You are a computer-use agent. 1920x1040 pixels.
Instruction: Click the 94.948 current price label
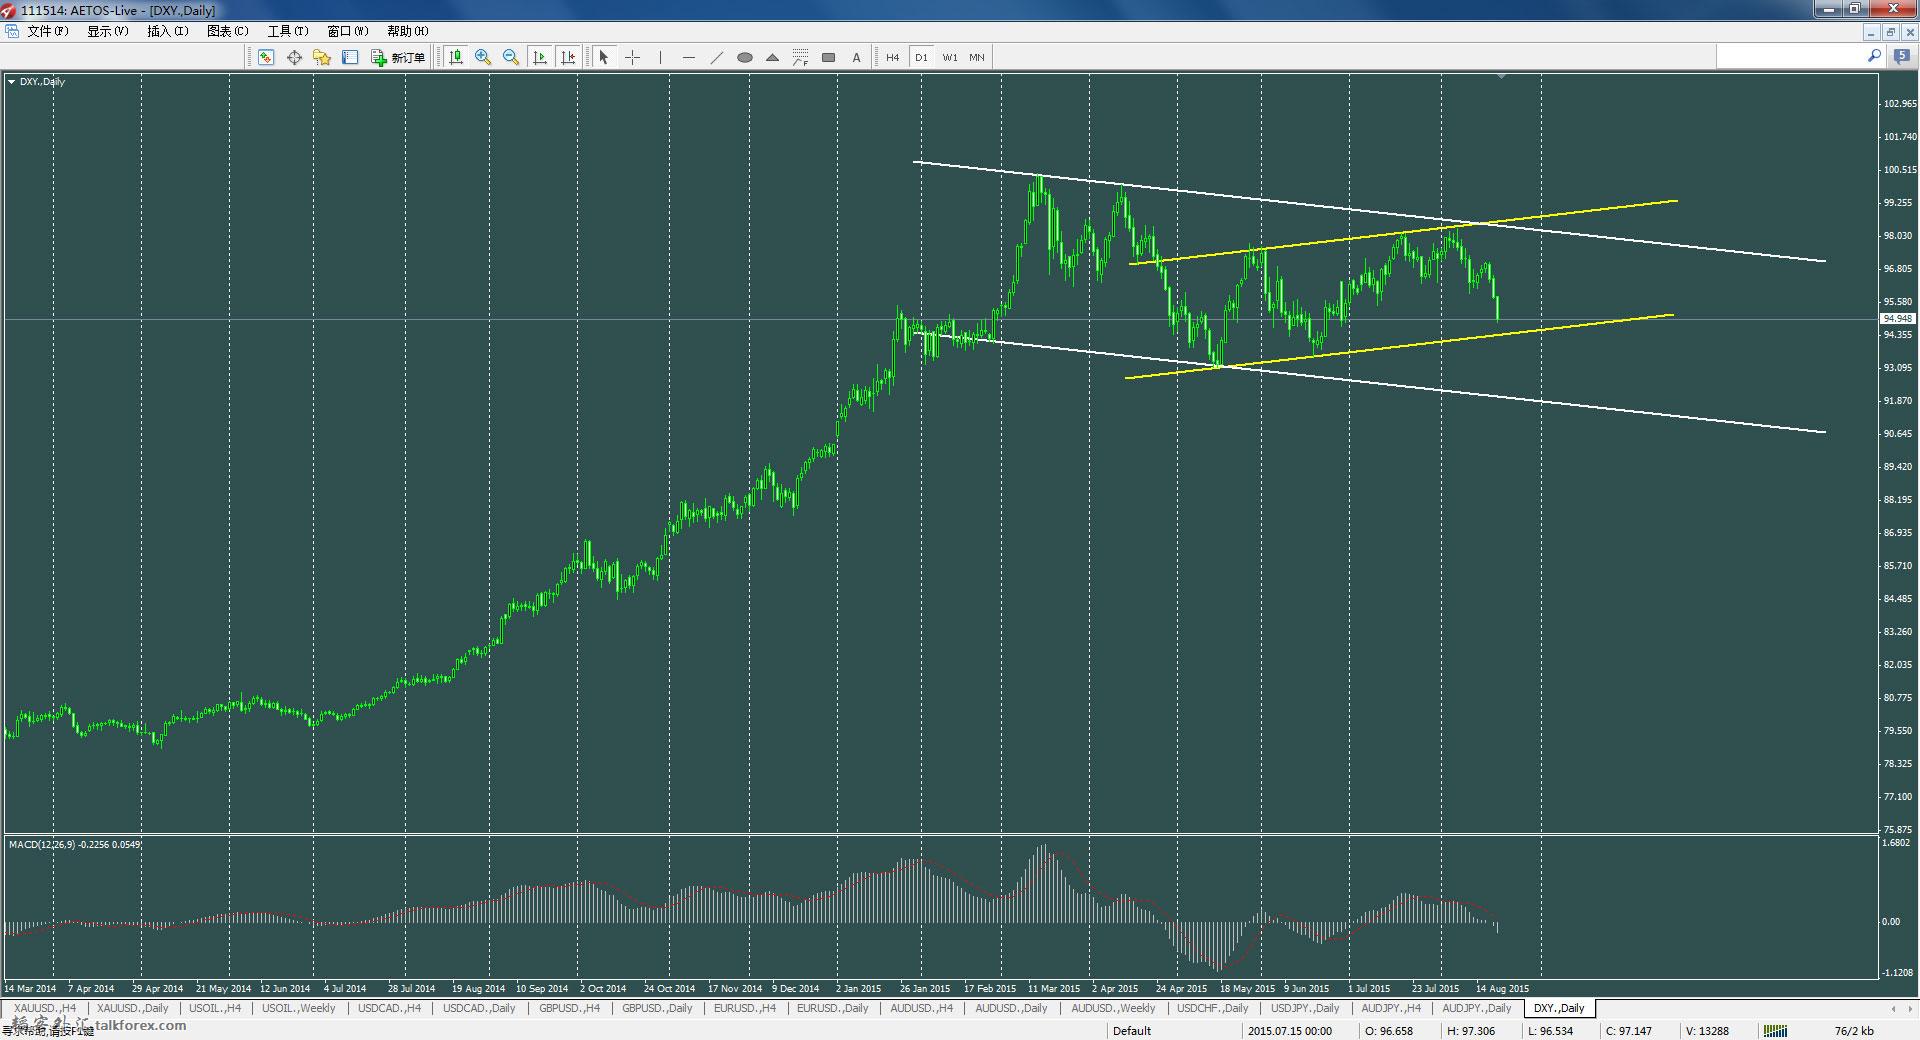[1898, 319]
